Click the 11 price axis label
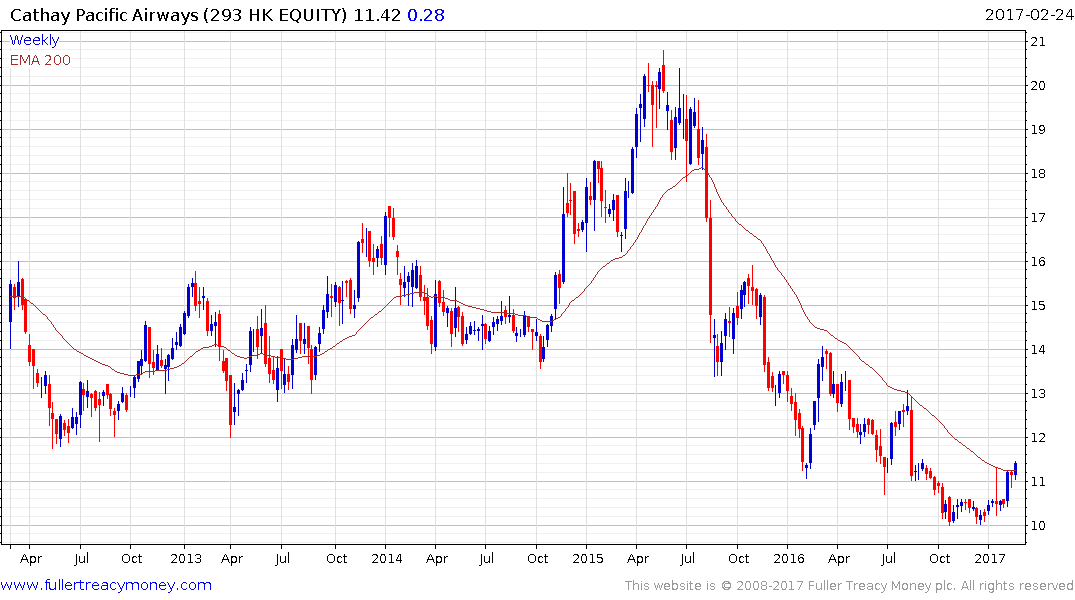Screen dimensions: 1075x600 (x=1038, y=481)
